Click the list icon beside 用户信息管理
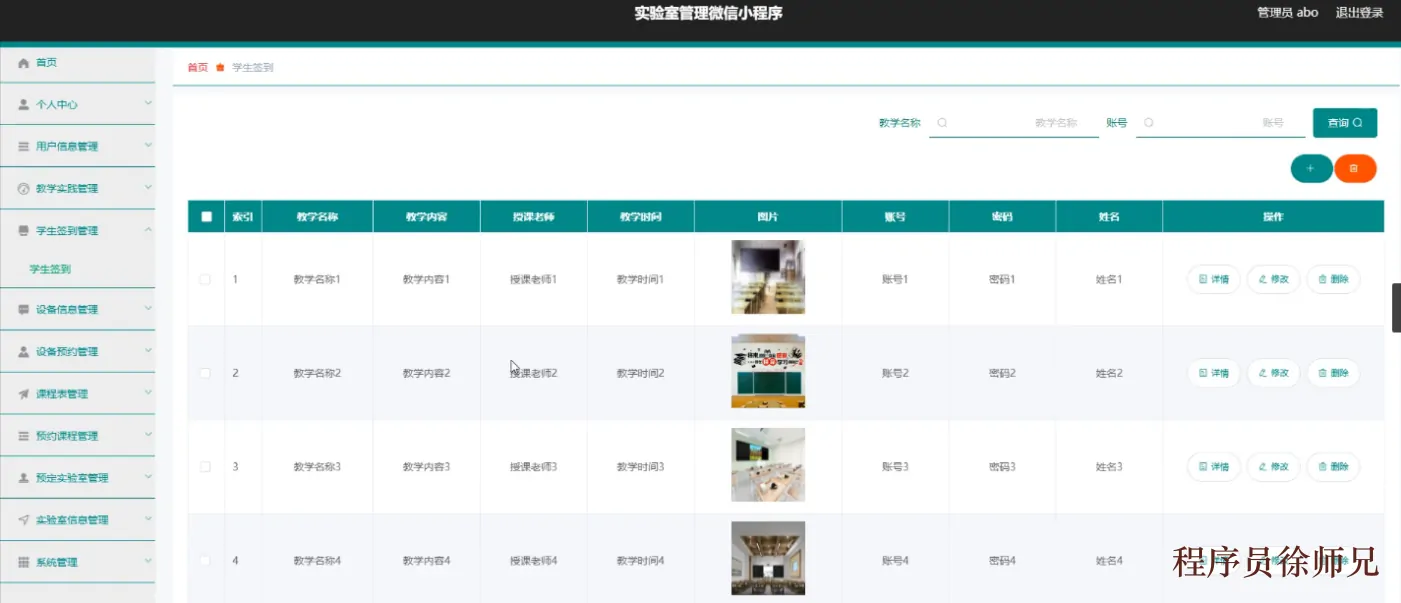 24,147
